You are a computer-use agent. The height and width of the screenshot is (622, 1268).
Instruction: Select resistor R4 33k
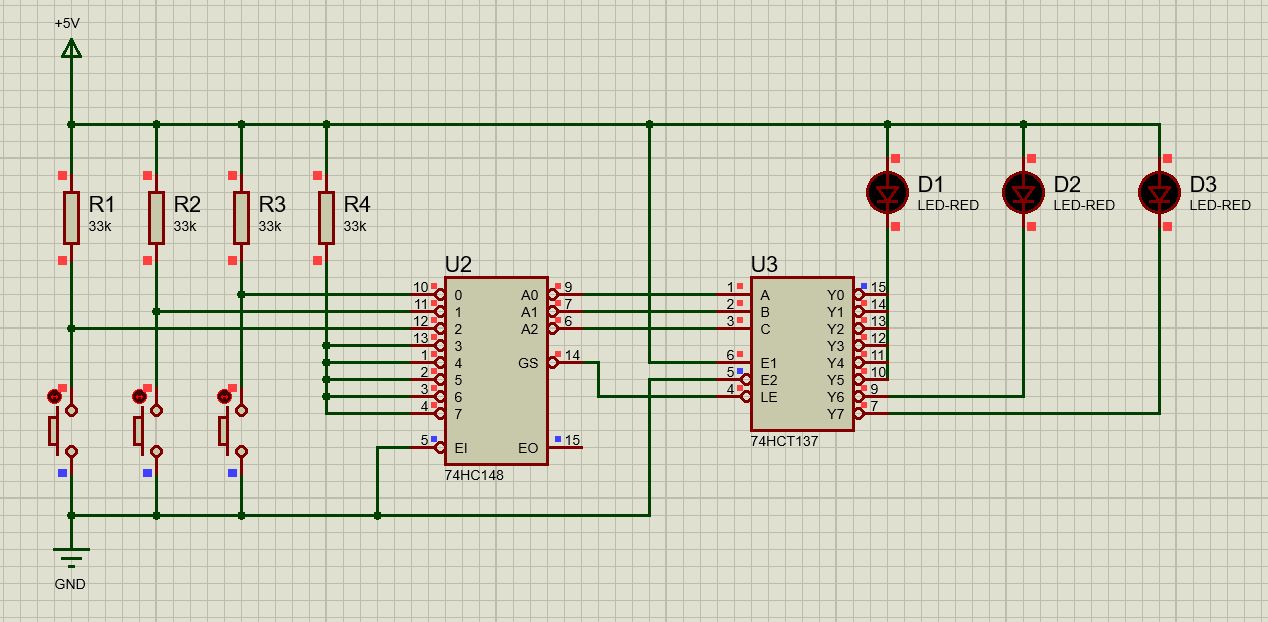click(326, 218)
